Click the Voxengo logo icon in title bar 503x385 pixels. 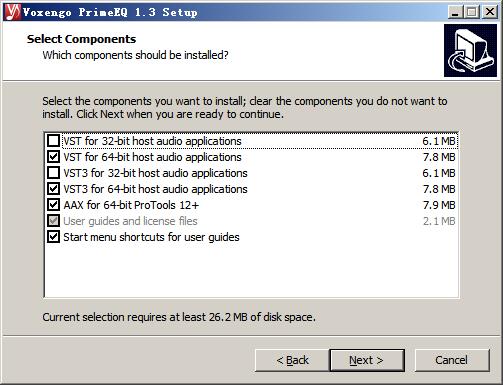click(x=13, y=12)
